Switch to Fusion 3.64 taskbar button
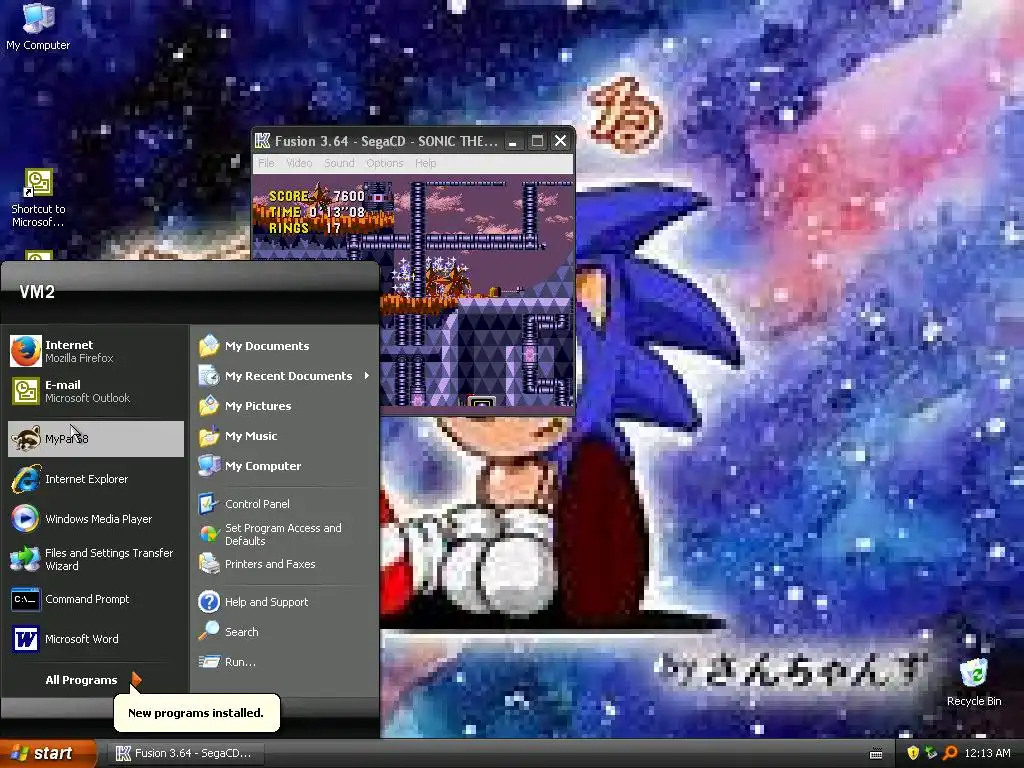This screenshot has height=768, width=1024. (187, 753)
